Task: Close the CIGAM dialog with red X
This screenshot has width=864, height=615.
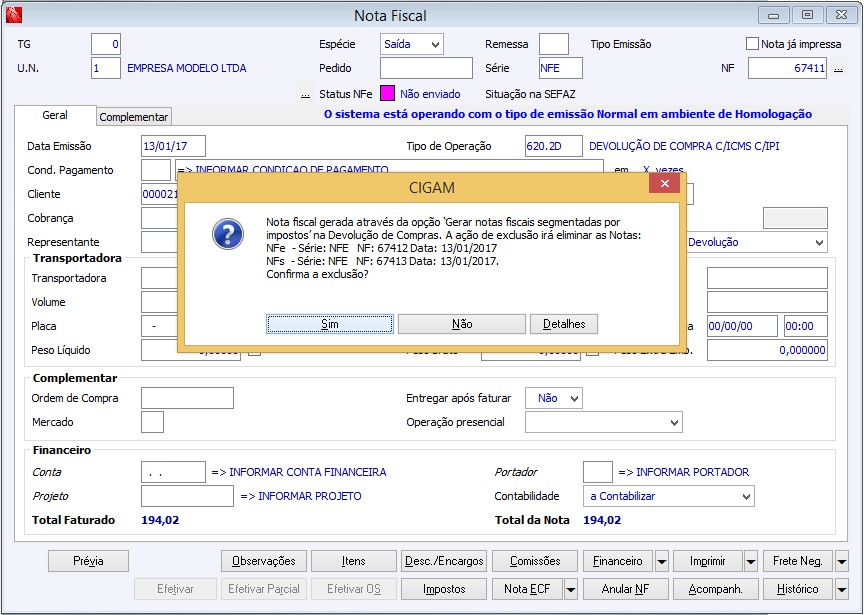Action: [665, 184]
